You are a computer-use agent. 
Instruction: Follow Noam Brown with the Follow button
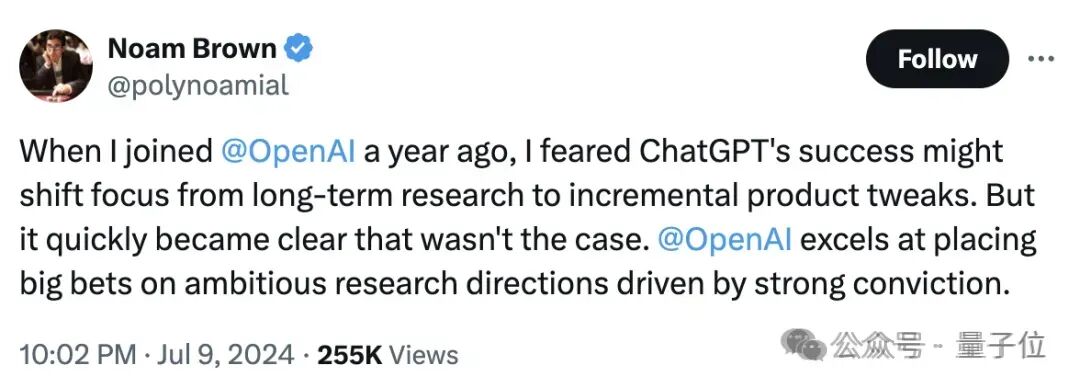(937, 59)
